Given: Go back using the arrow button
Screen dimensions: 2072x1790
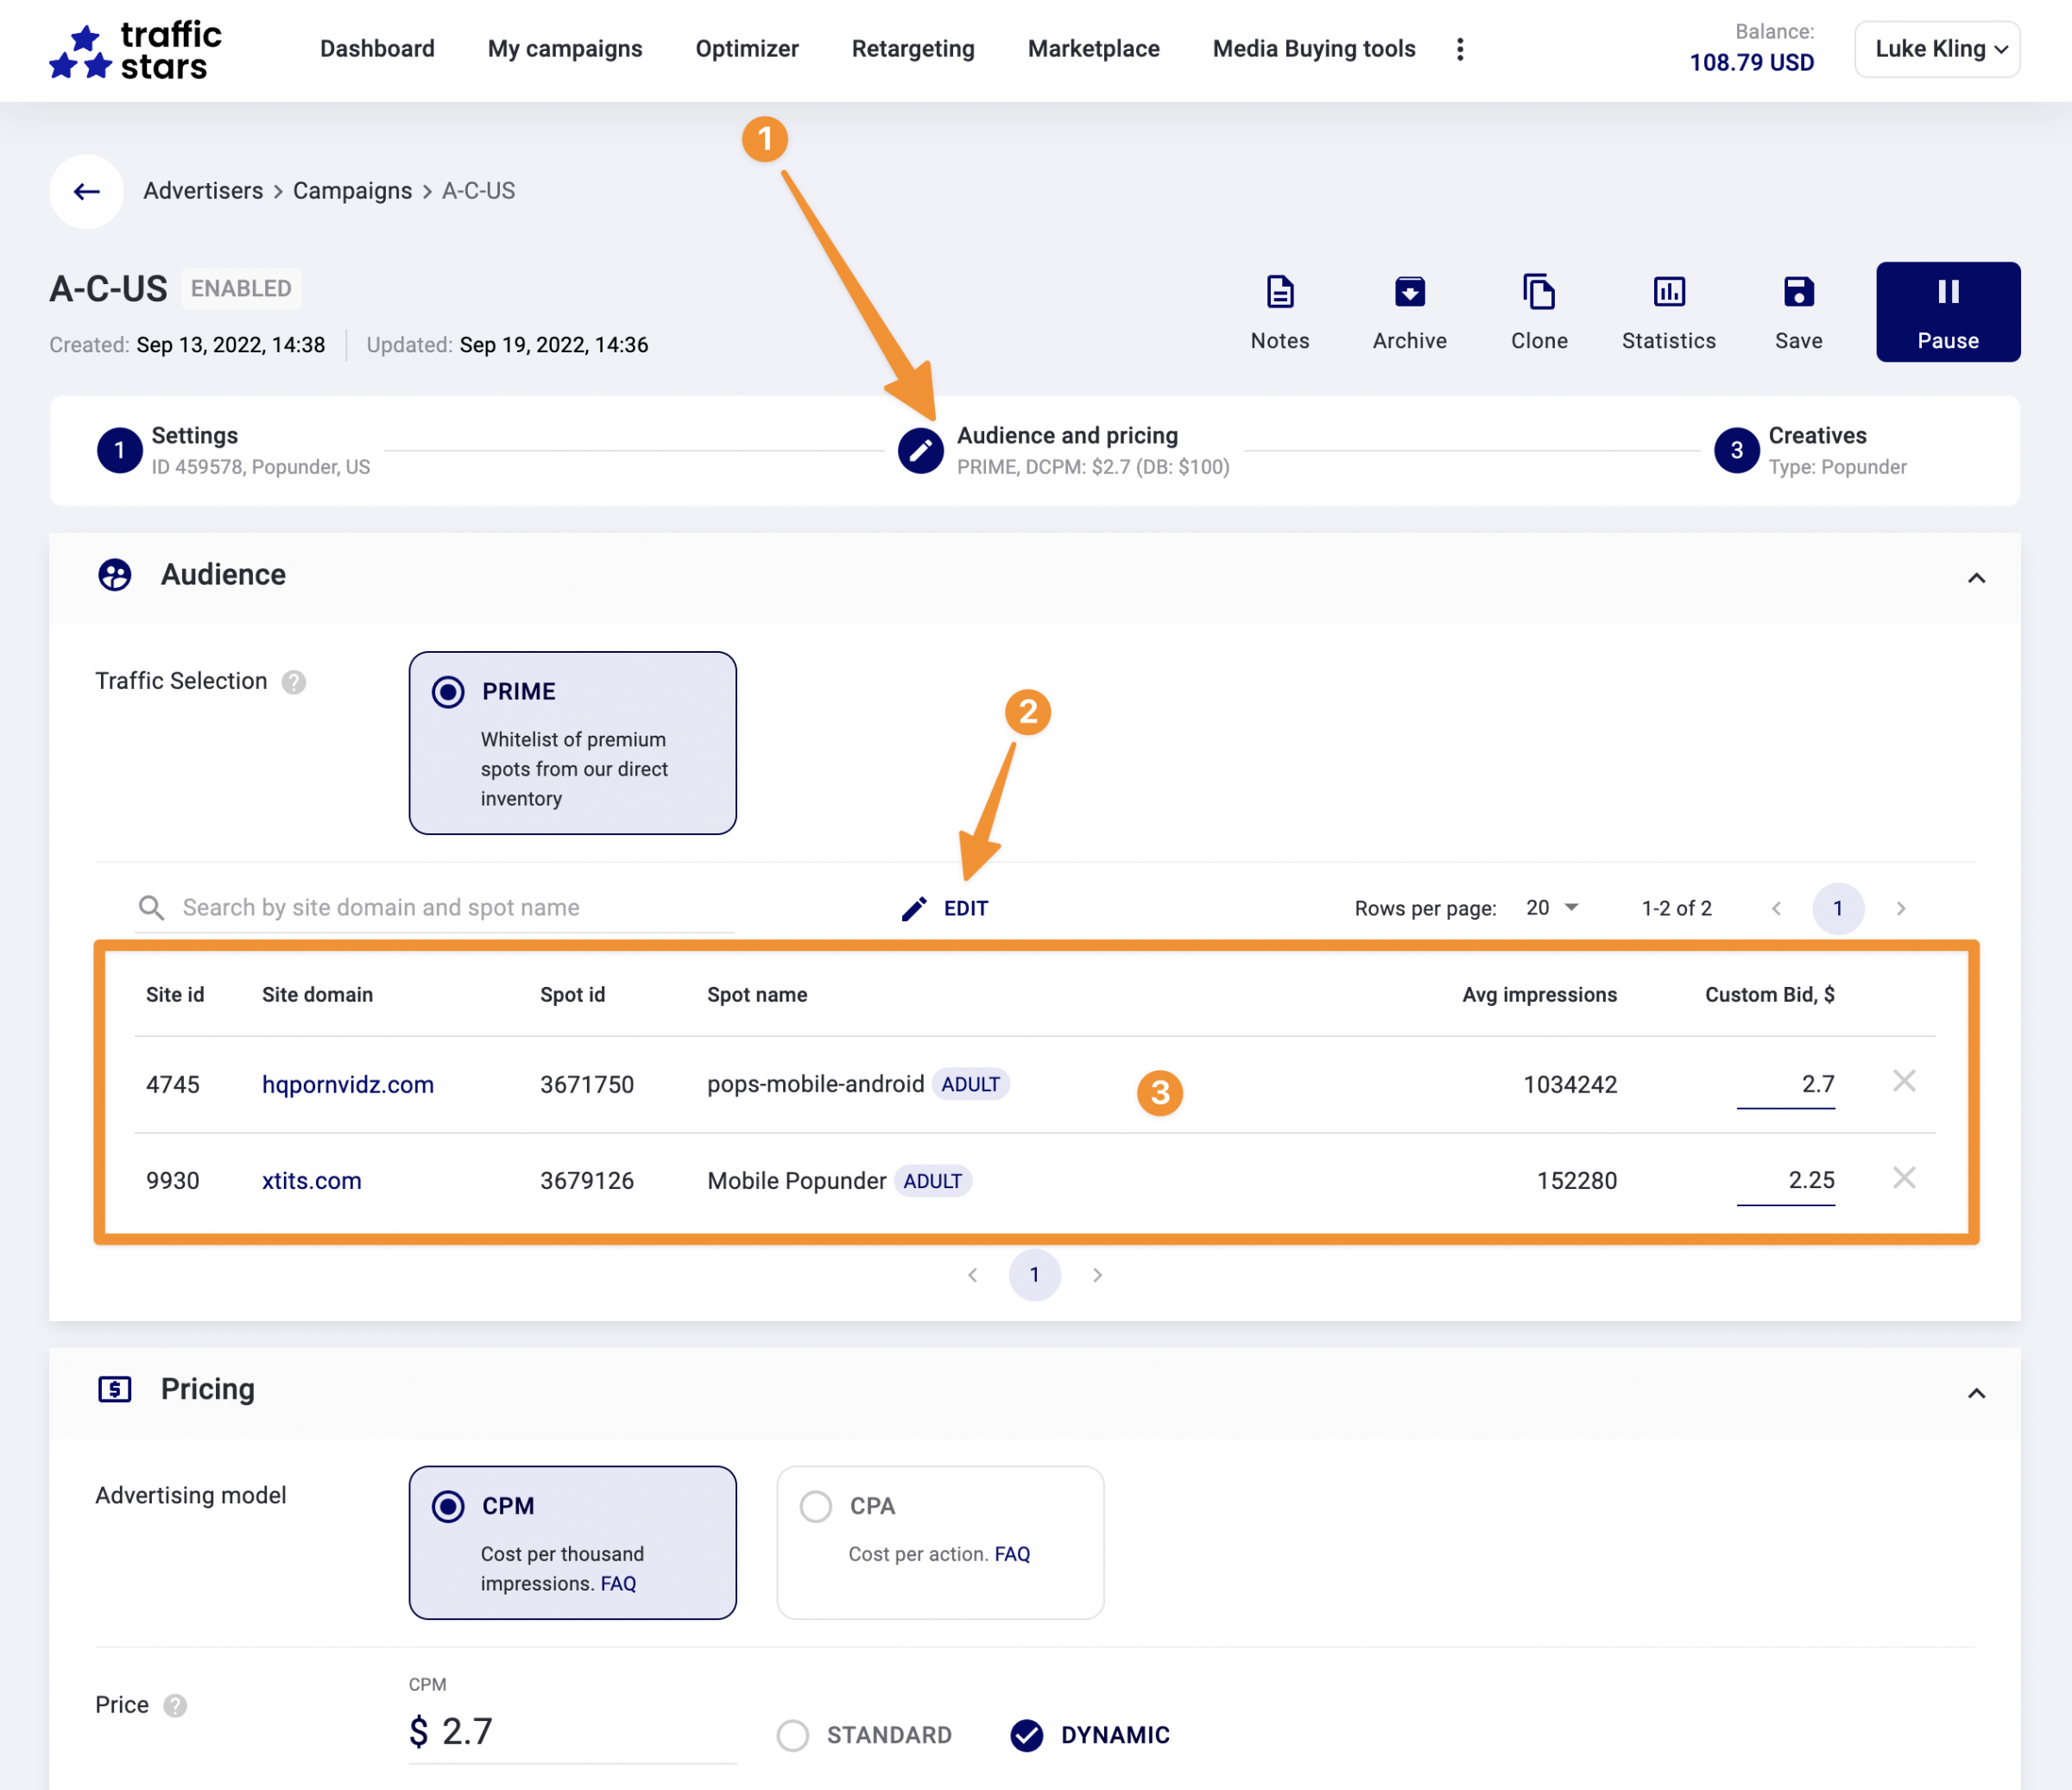Looking at the screenshot, I should [87, 191].
